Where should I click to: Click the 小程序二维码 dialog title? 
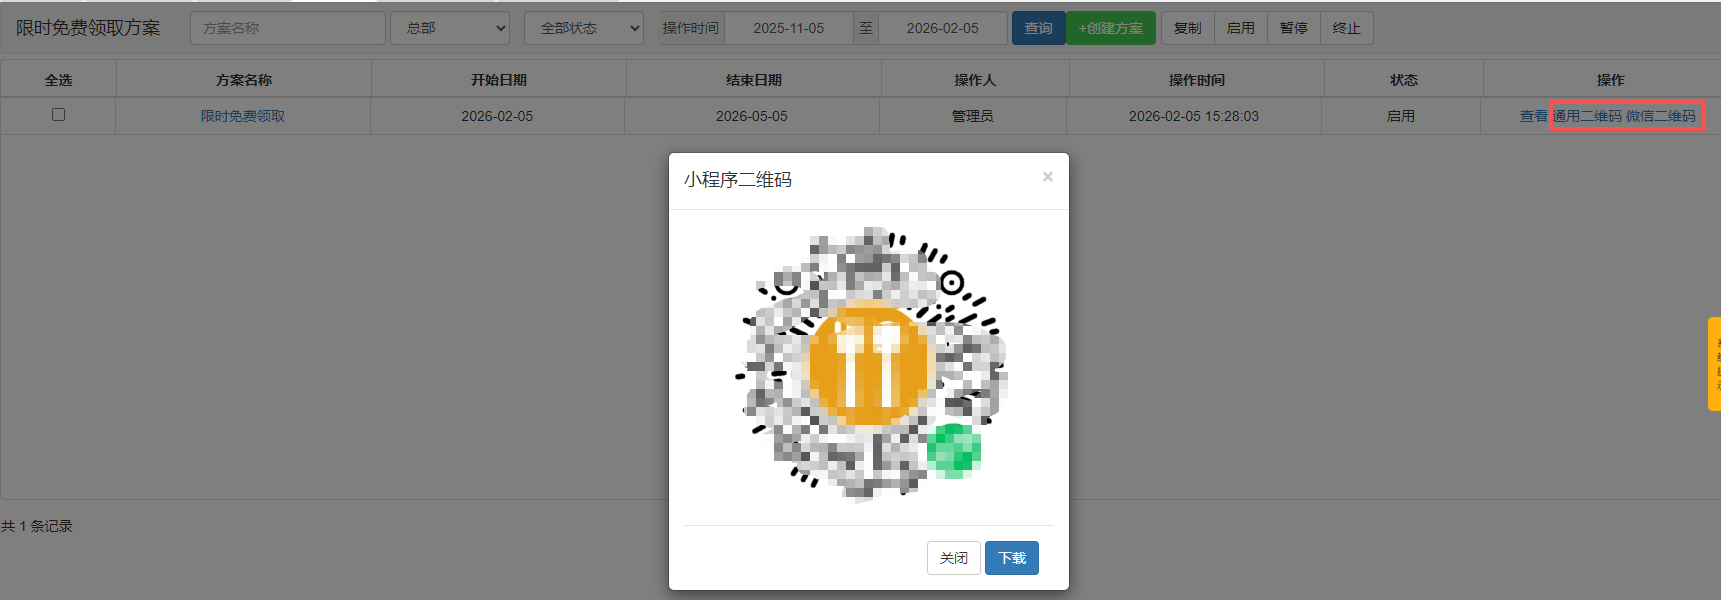738,180
